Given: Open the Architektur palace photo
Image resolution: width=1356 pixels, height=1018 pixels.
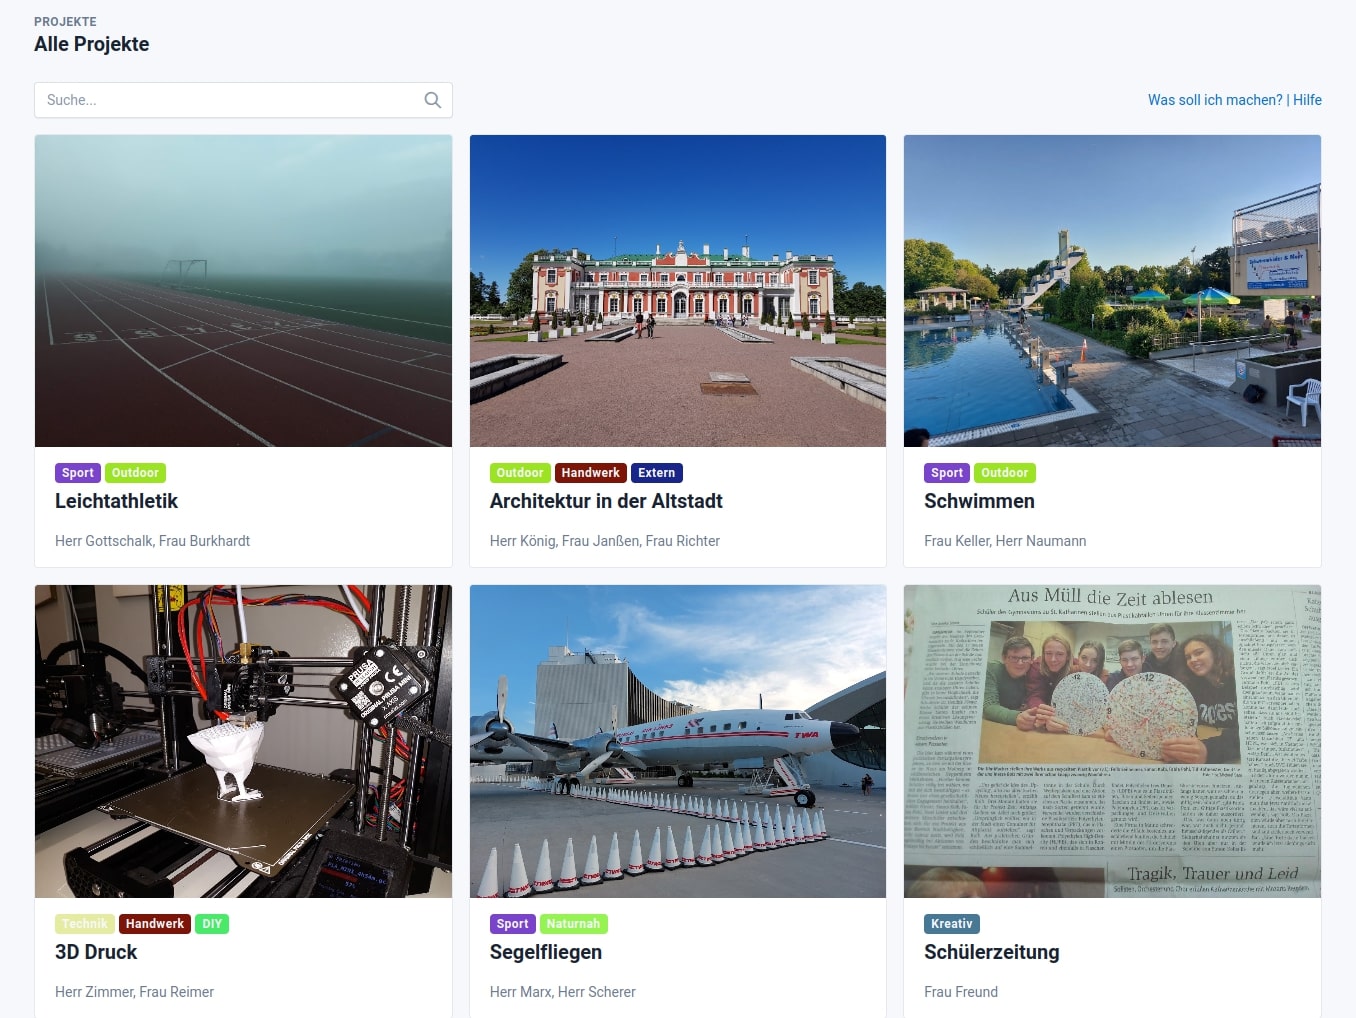Looking at the screenshot, I should [678, 291].
